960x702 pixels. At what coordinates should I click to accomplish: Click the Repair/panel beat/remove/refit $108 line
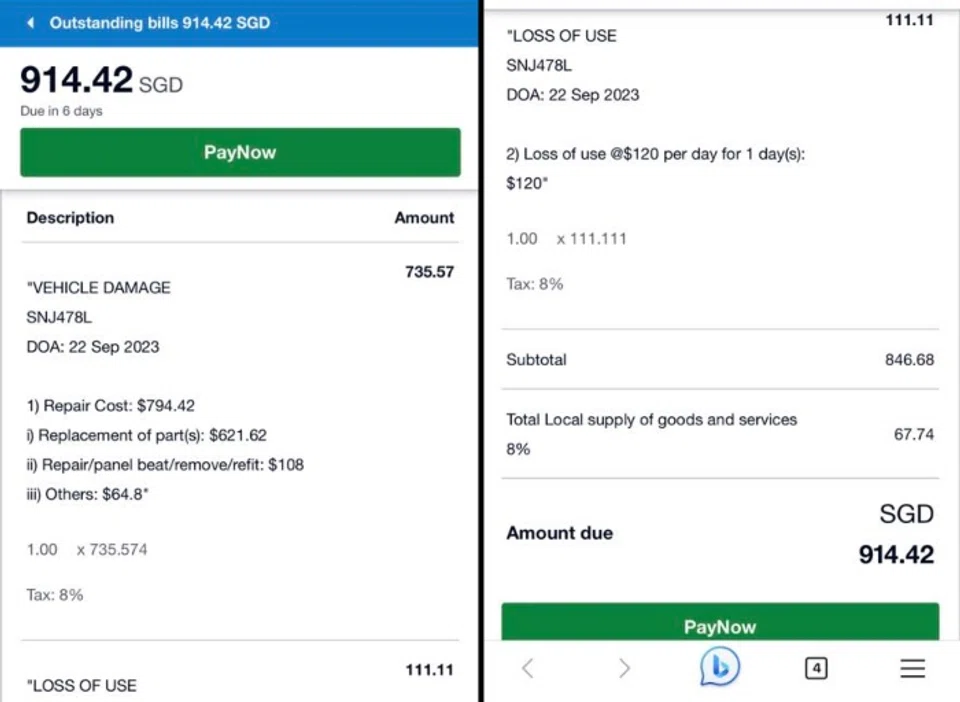pos(165,464)
